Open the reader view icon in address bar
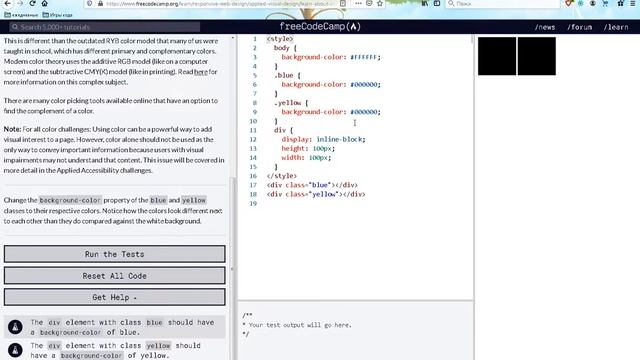Viewport: 640px width, 360px height. tap(343, 3)
